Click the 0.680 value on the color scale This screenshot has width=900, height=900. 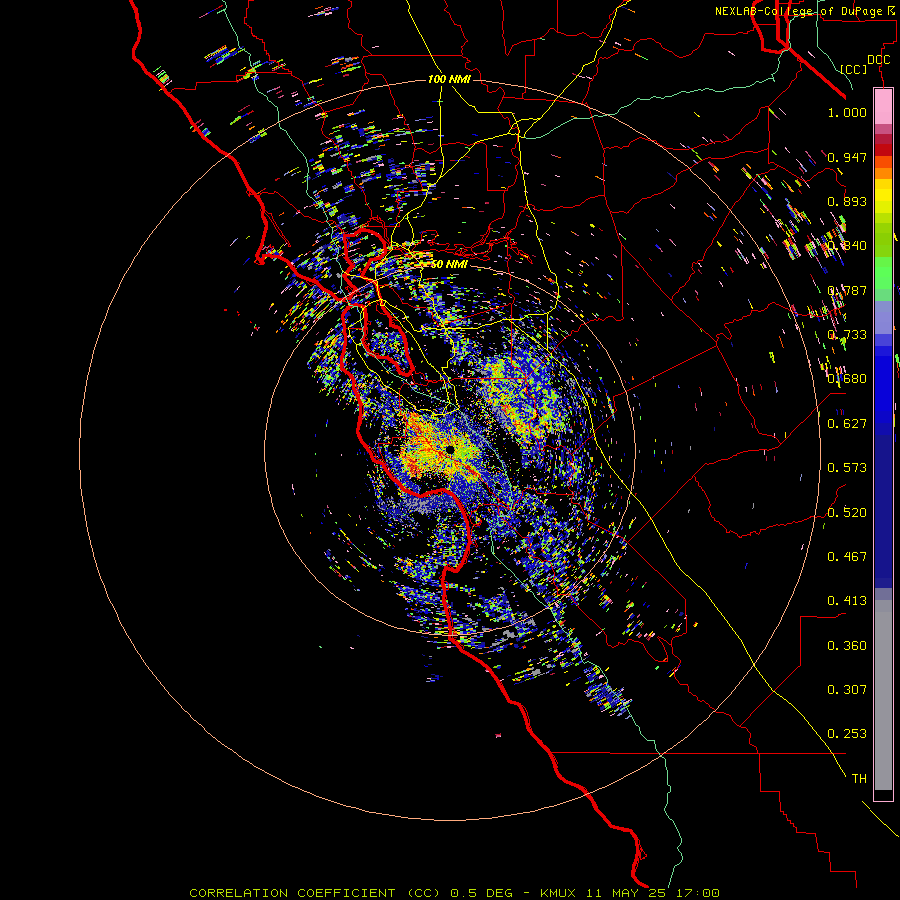(x=847, y=379)
